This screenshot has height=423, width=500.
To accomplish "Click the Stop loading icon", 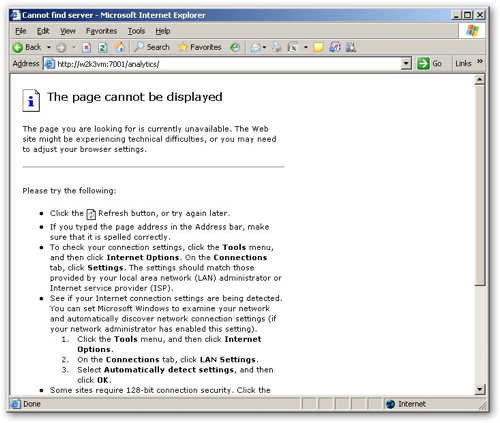I will (x=87, y=48).
